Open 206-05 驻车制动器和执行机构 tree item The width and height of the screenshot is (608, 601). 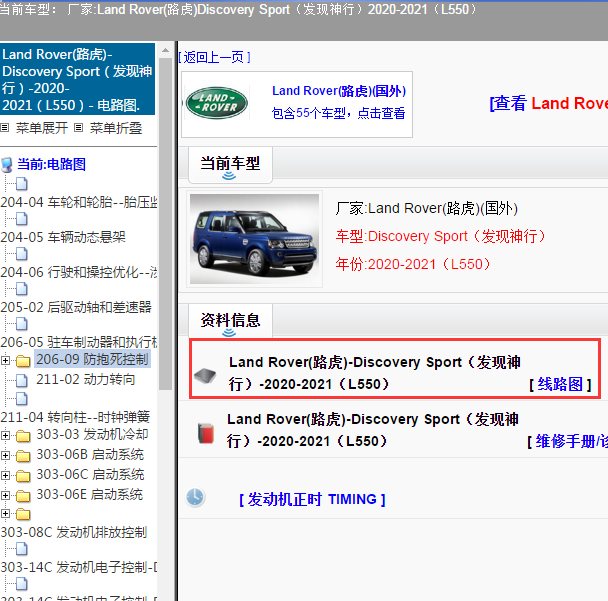click(x=79, y=342)
